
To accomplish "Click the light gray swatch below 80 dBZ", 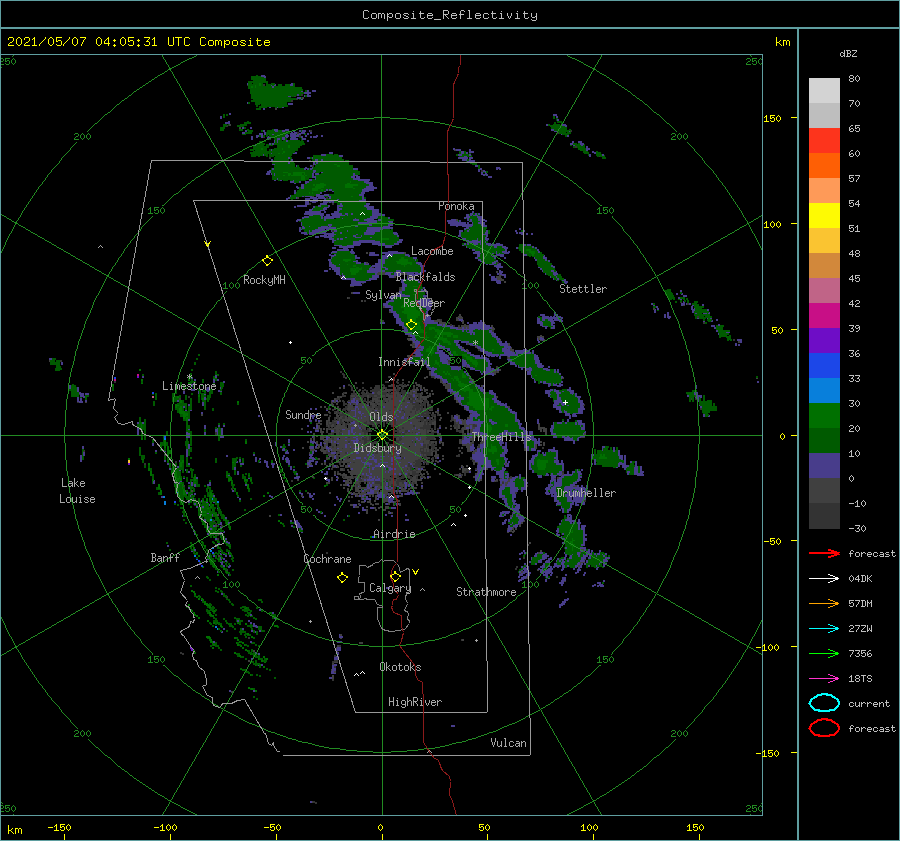I will tap(824, 91).
